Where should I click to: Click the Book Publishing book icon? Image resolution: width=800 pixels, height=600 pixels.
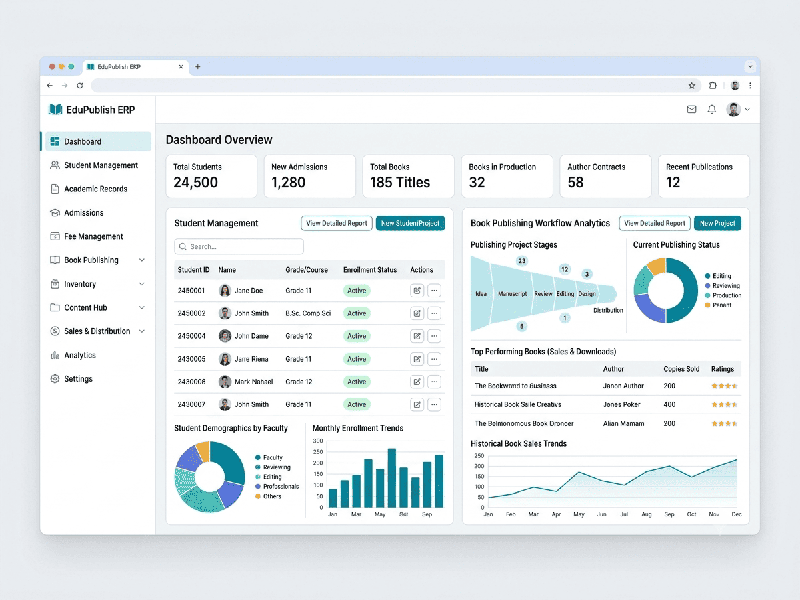(55, 260)
